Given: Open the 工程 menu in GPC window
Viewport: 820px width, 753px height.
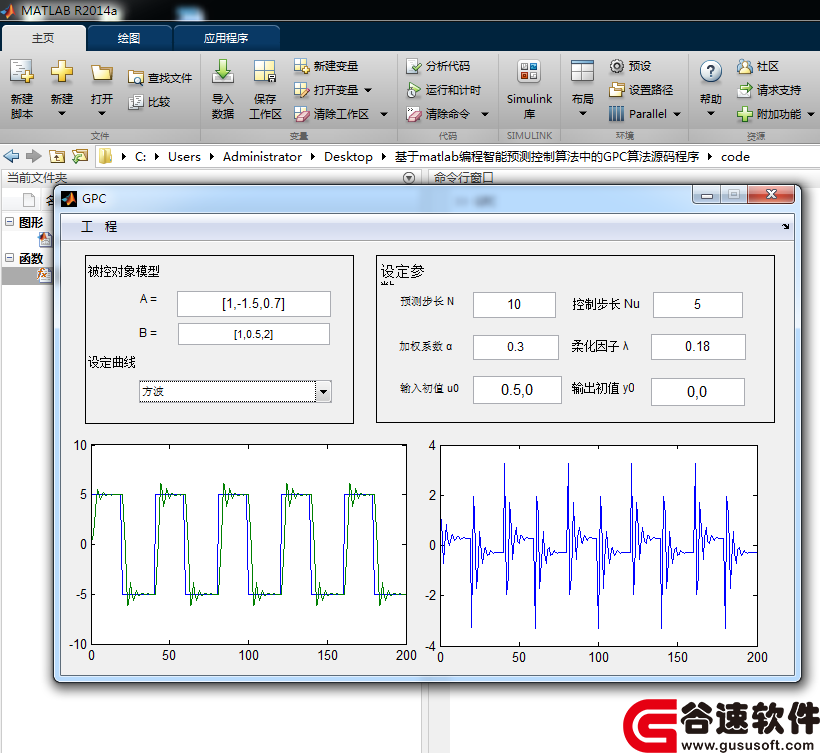Looking at the screenshot, I should point(99,226).
